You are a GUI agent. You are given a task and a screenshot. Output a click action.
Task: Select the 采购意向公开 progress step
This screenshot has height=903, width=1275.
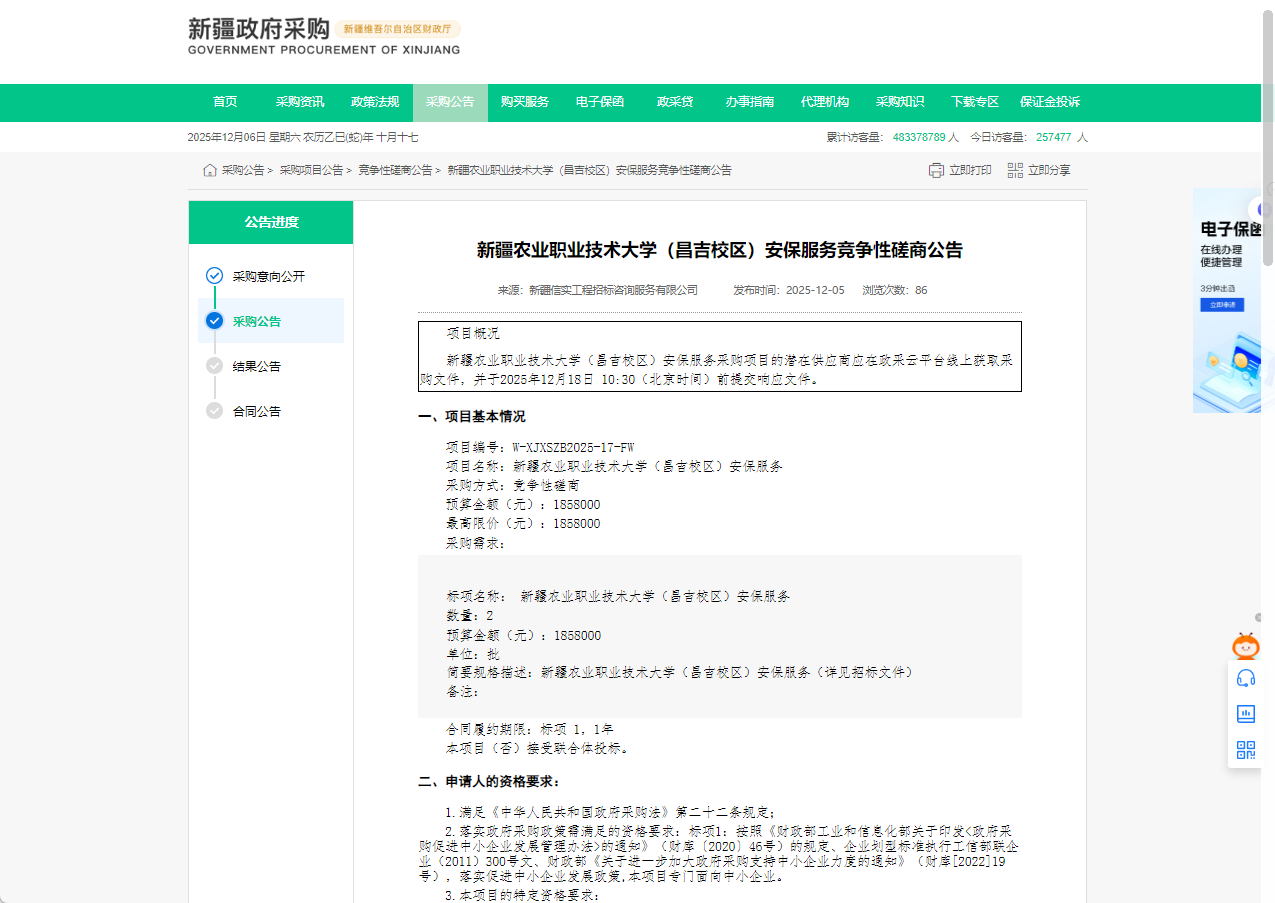268,276
